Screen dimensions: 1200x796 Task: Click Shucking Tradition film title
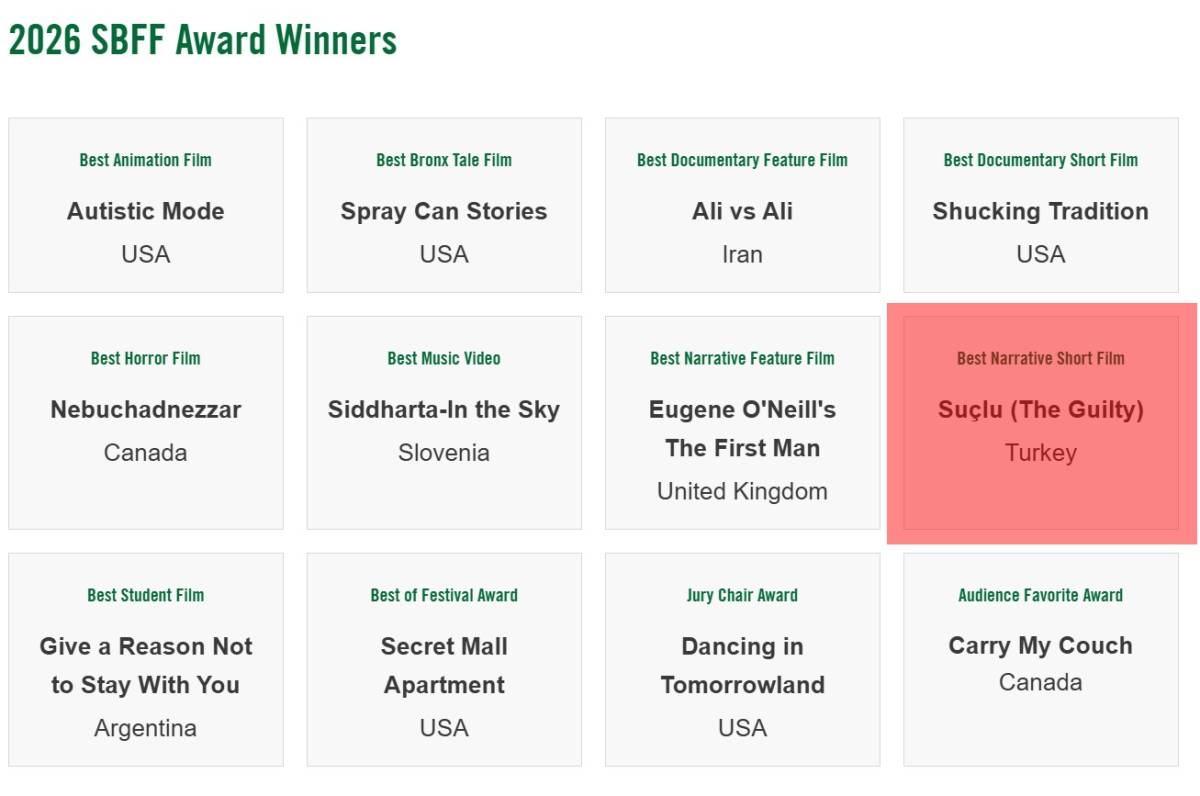pyautogui.click(x=1040, y=211)
